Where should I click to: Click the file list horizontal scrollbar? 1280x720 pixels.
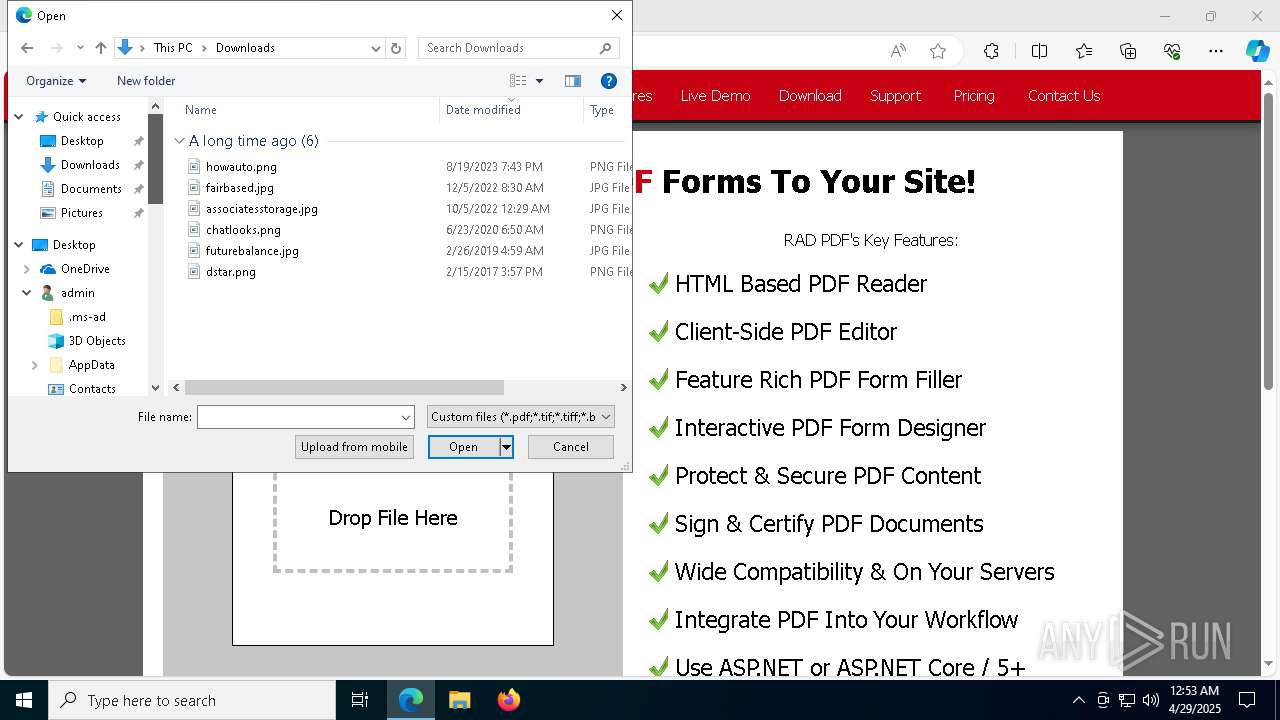pyautogui.click(x=344, y=387)
